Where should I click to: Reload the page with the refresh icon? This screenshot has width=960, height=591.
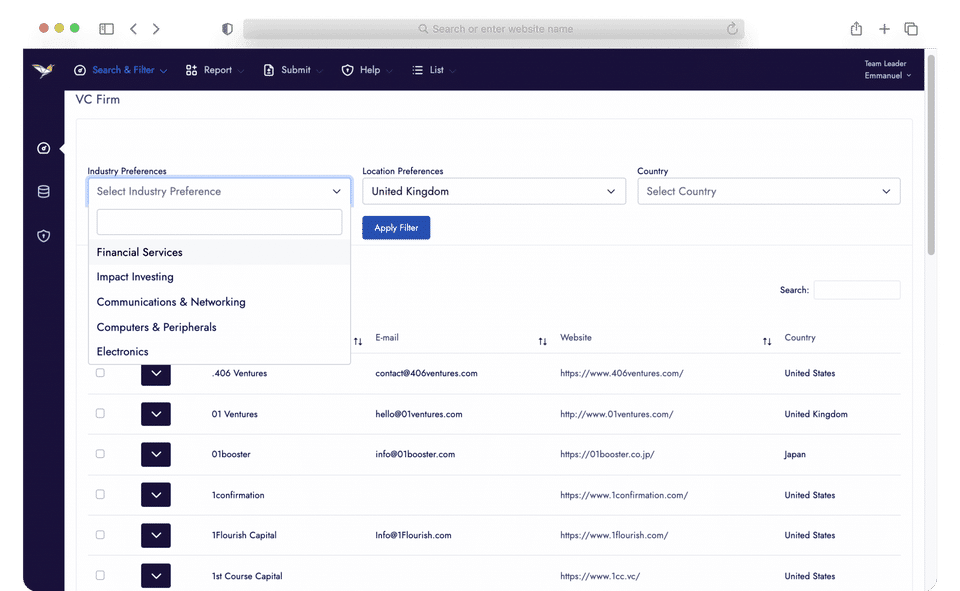pos(732,29)
